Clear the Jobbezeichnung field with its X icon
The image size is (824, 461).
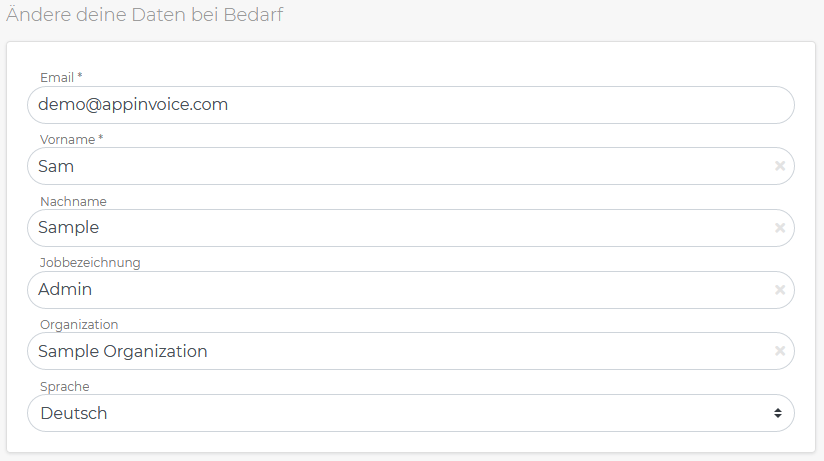780,290
